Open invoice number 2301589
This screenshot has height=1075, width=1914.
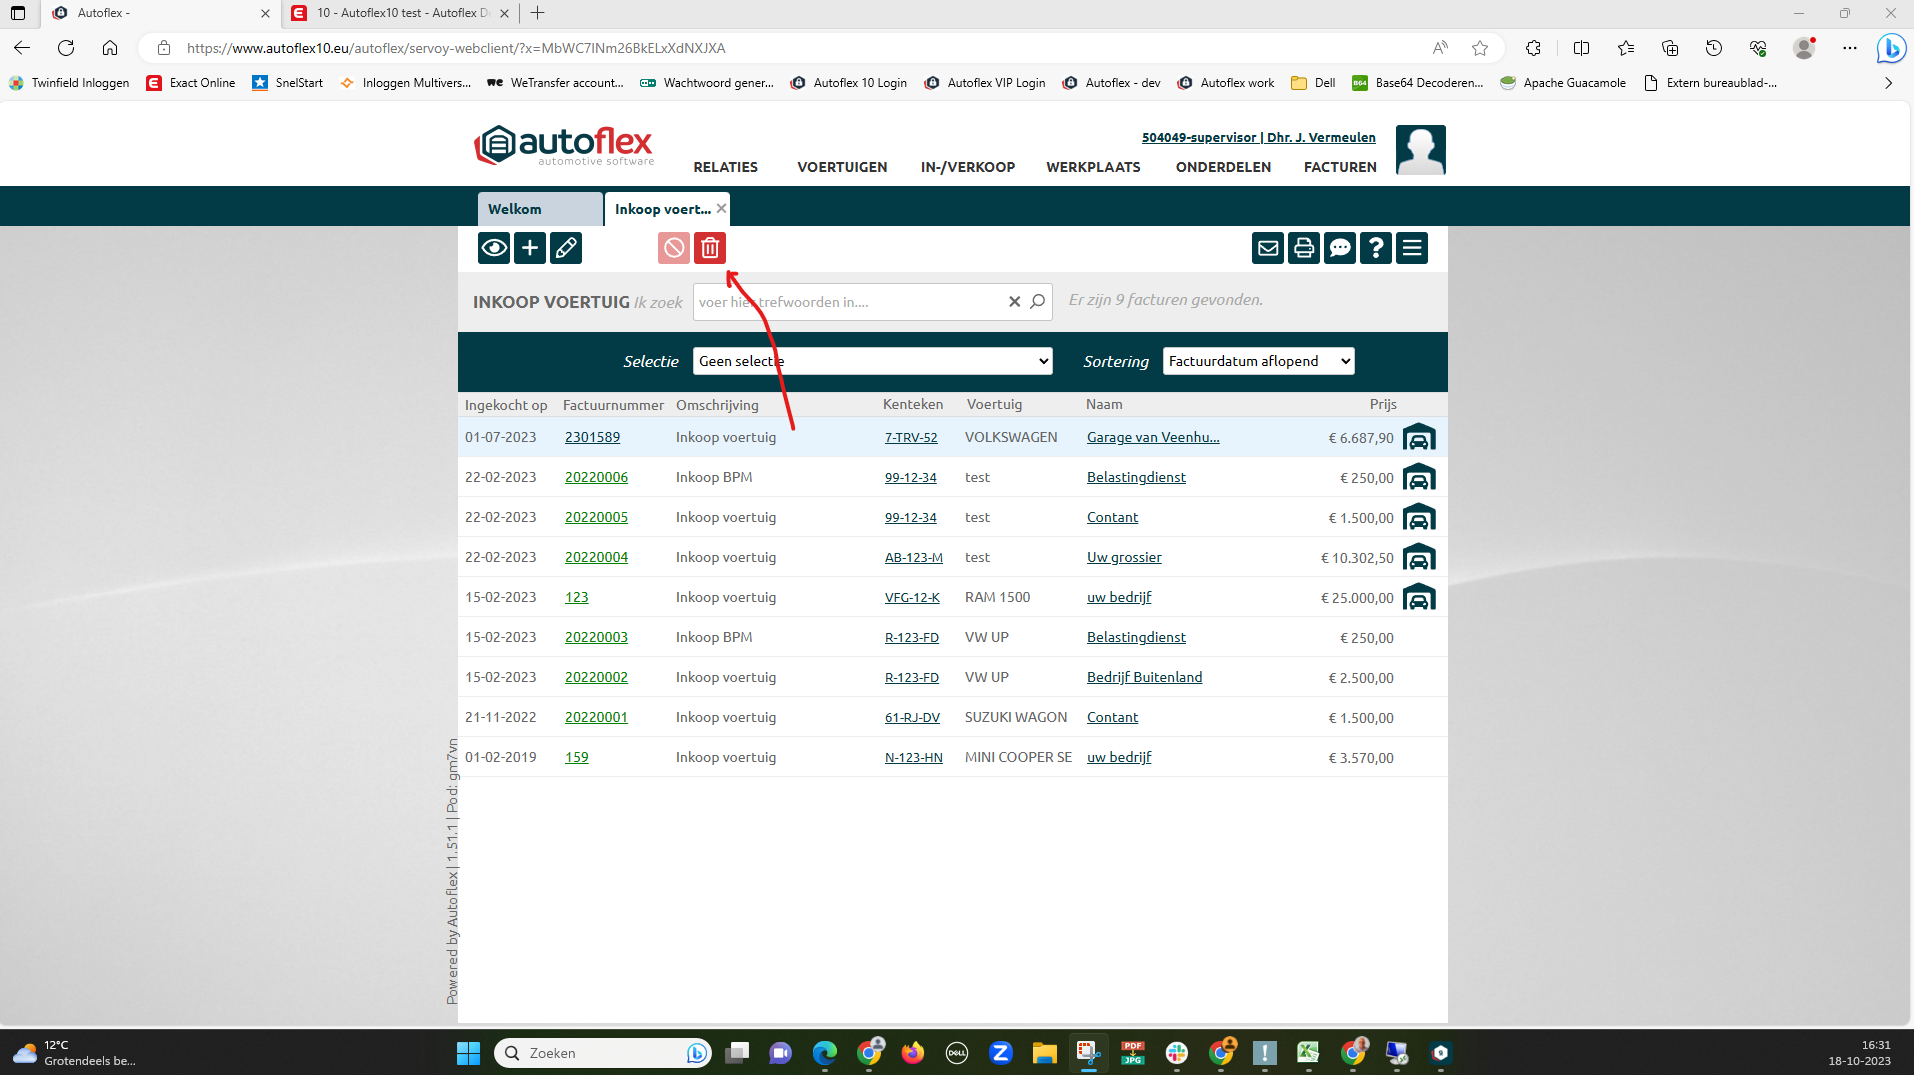pos(592,437)
